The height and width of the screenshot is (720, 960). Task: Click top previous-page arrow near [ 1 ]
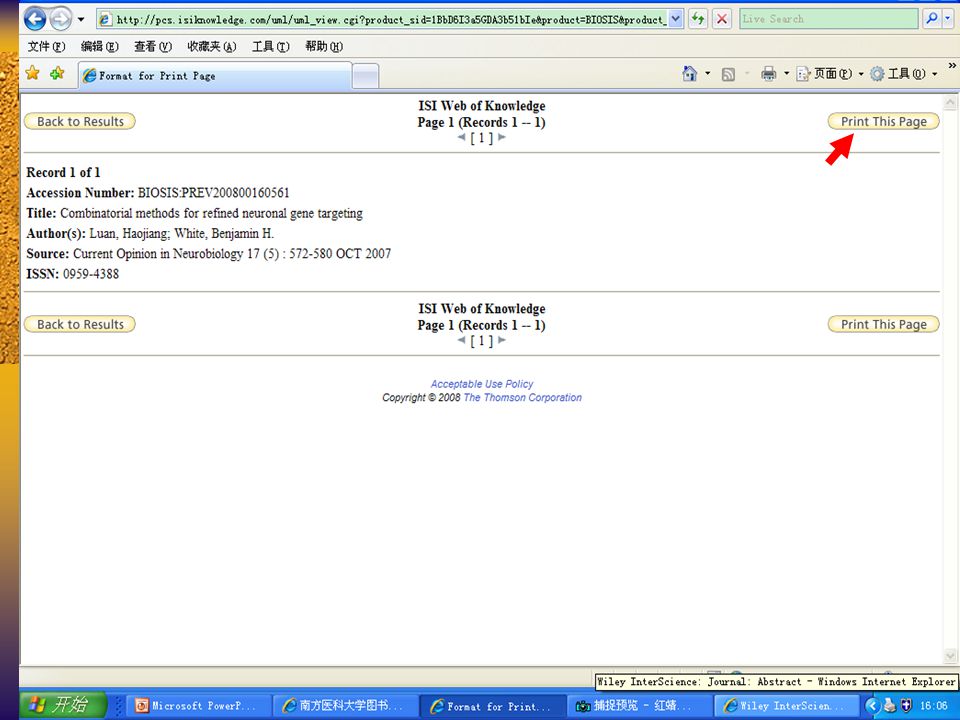[461, 137]
